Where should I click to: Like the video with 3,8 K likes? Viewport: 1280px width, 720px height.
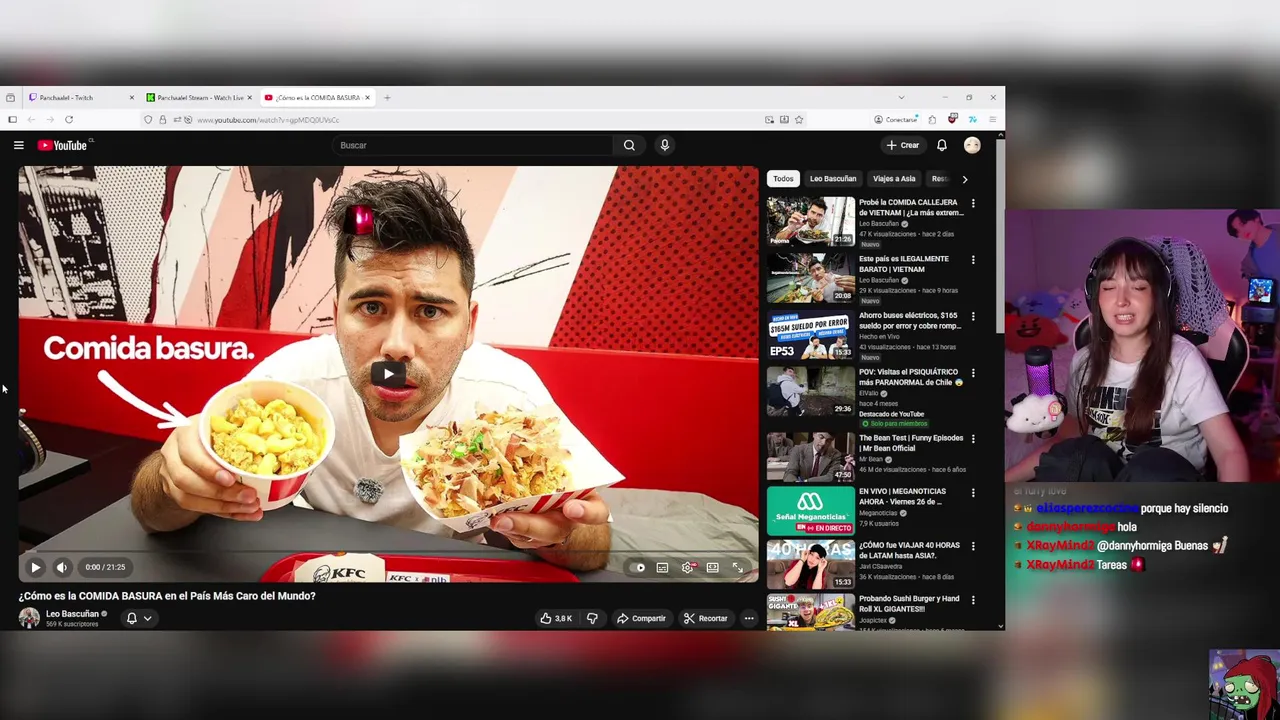pyautogui.click(x=556, y=618)
